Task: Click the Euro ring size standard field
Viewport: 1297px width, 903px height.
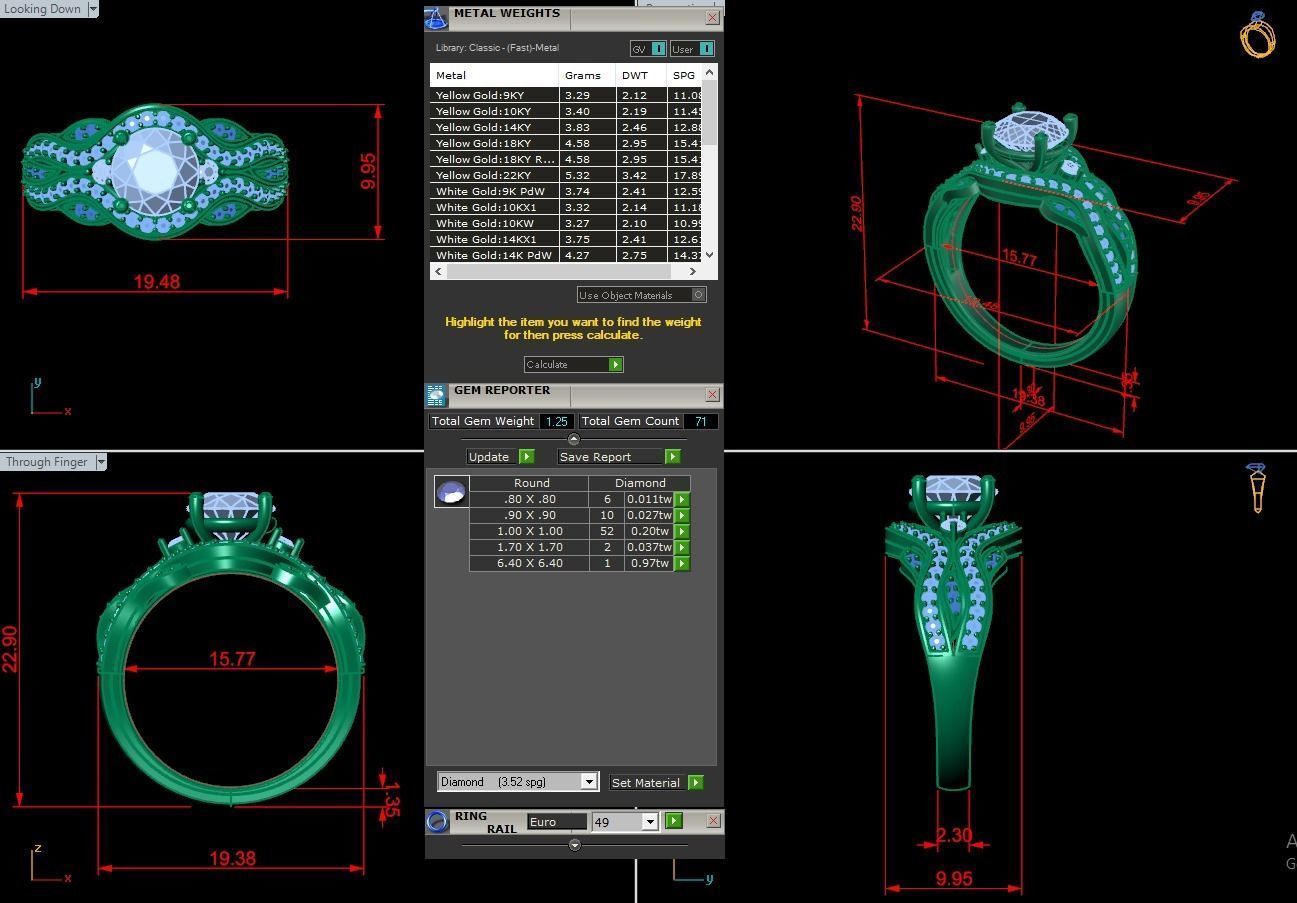Action: (557, 821)
